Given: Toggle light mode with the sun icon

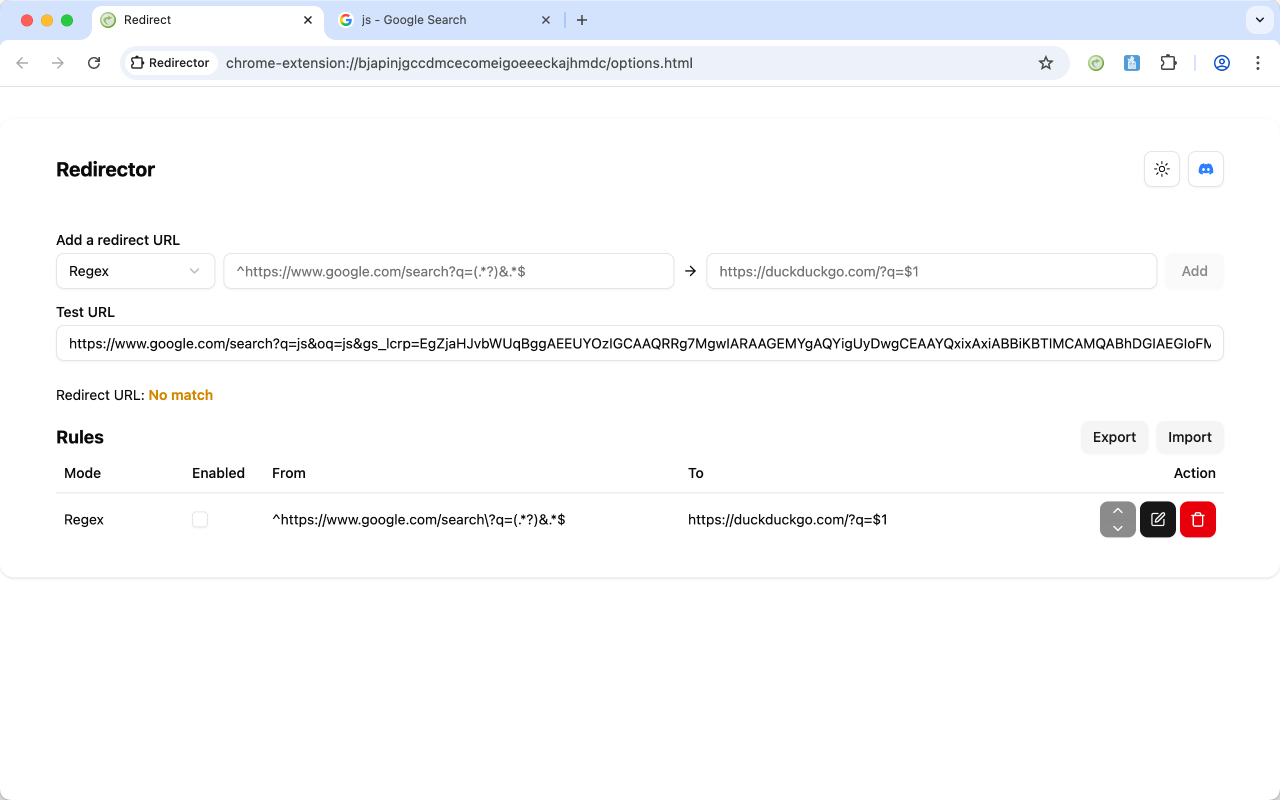Looking at the screenshot, I should pos(1161,169).
